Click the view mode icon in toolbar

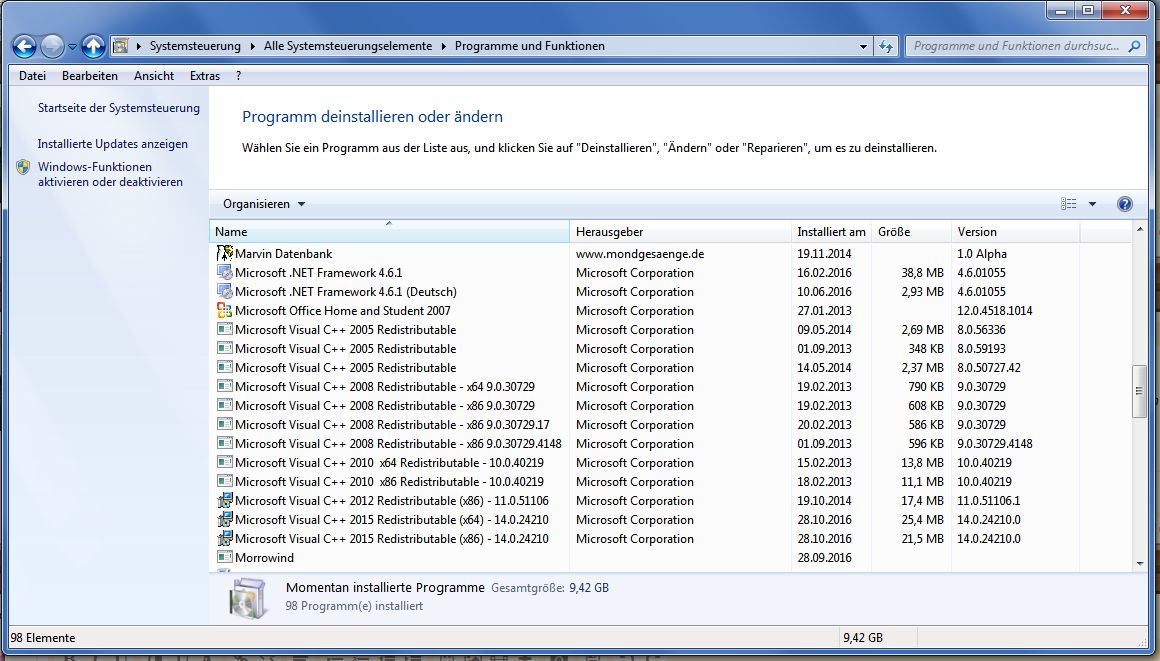[x=1069, y=204]
